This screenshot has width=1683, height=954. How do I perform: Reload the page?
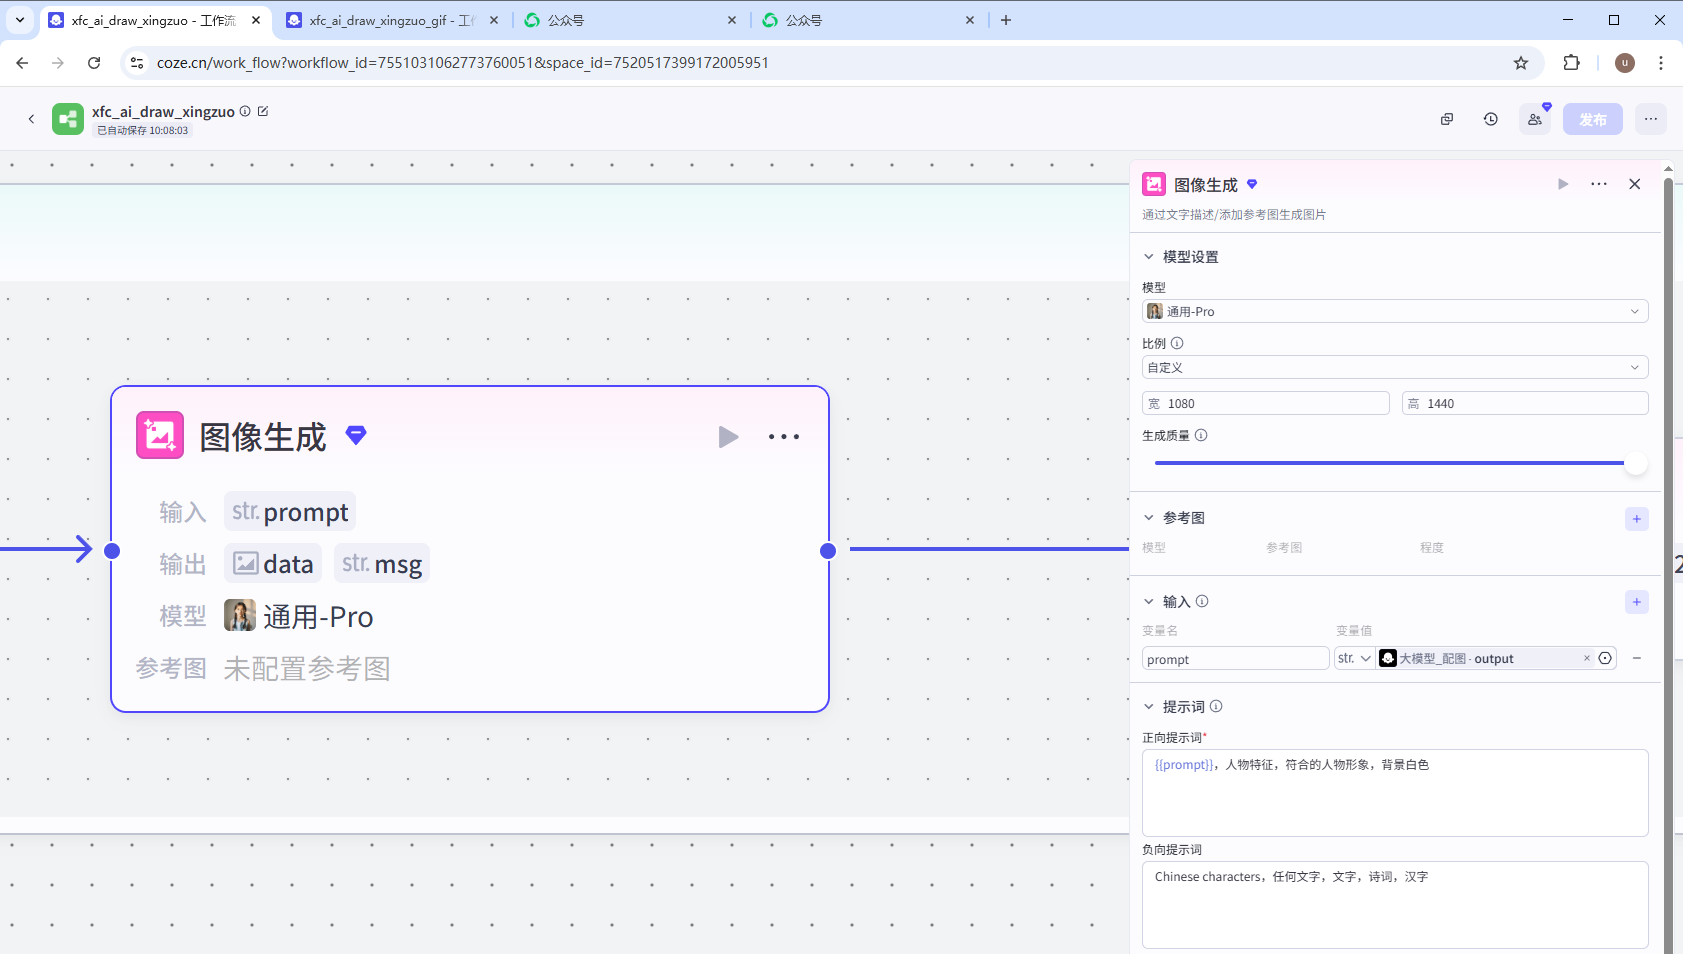pos(94,63)
